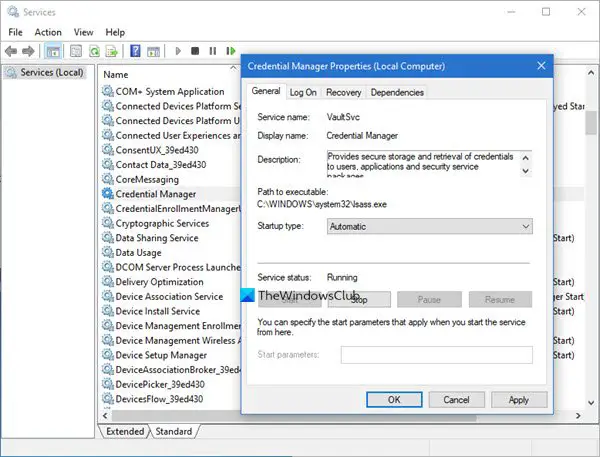Click the horizontal scrollbar right arrow

(578, 416)
